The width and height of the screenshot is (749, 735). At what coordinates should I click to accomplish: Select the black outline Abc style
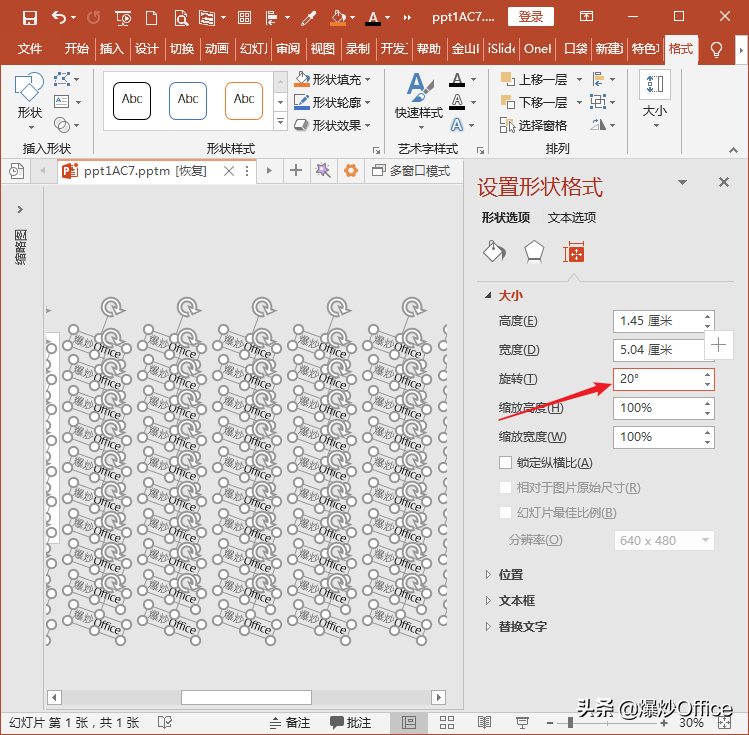pyautogui.click(x=132, y=100)
